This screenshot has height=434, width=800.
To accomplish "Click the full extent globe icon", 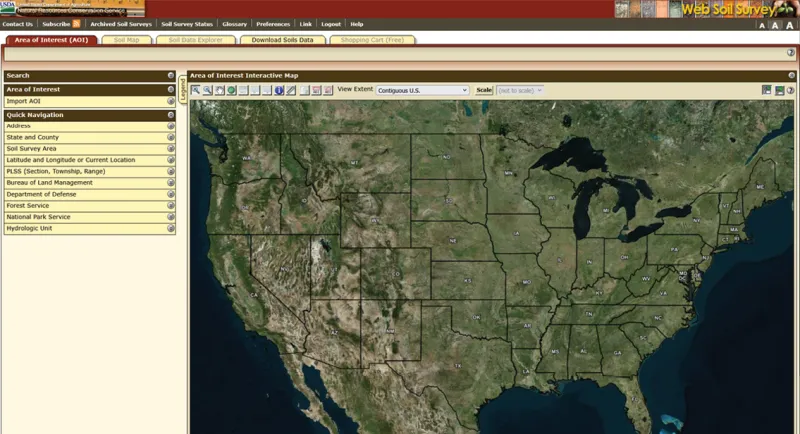I will pos(231,90).
